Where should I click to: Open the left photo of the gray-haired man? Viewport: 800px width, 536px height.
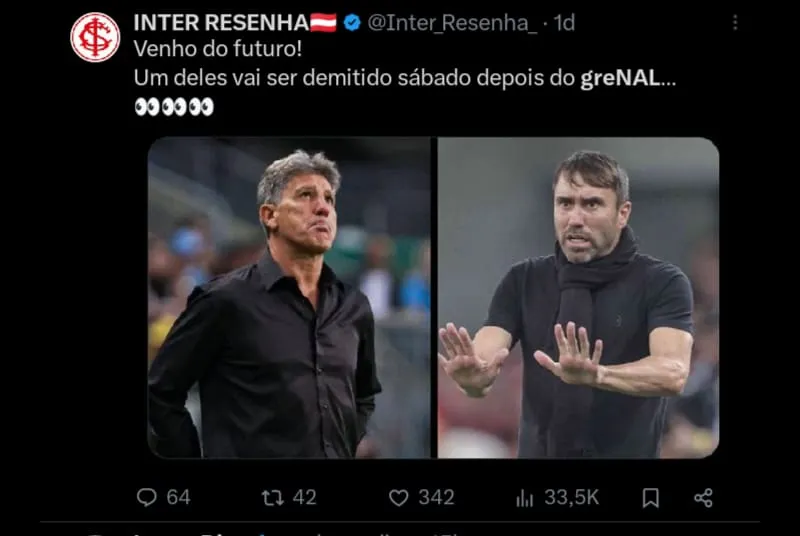pyautogui.click(x=289, y=298)
